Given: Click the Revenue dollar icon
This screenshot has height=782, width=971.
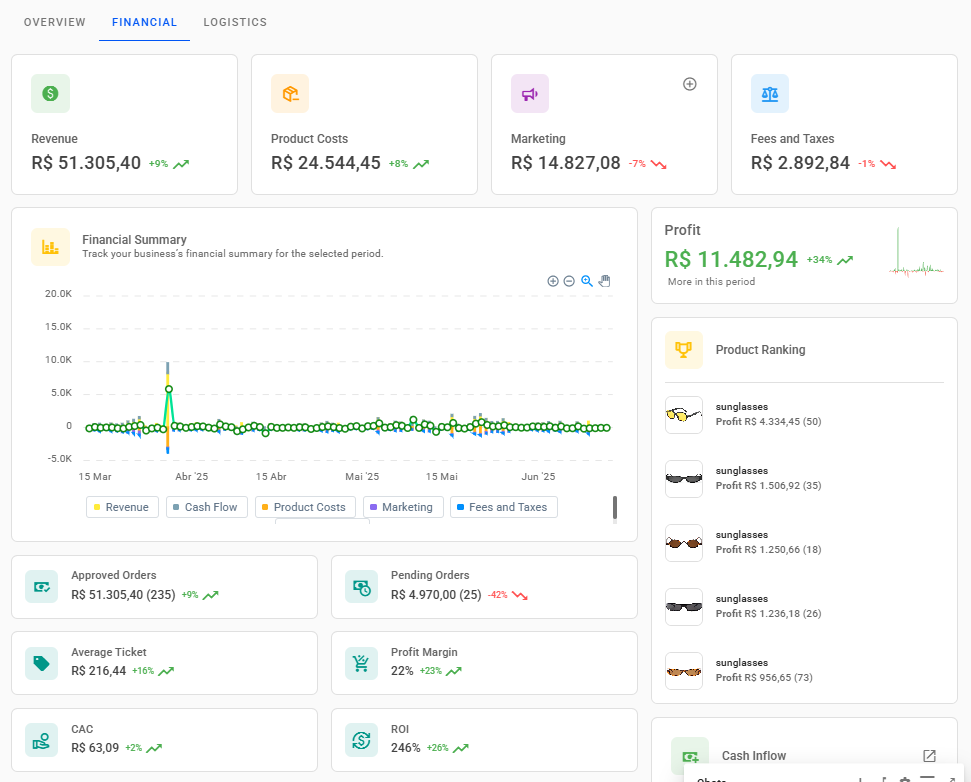Looking at the screenshot, I should (50, 93).
